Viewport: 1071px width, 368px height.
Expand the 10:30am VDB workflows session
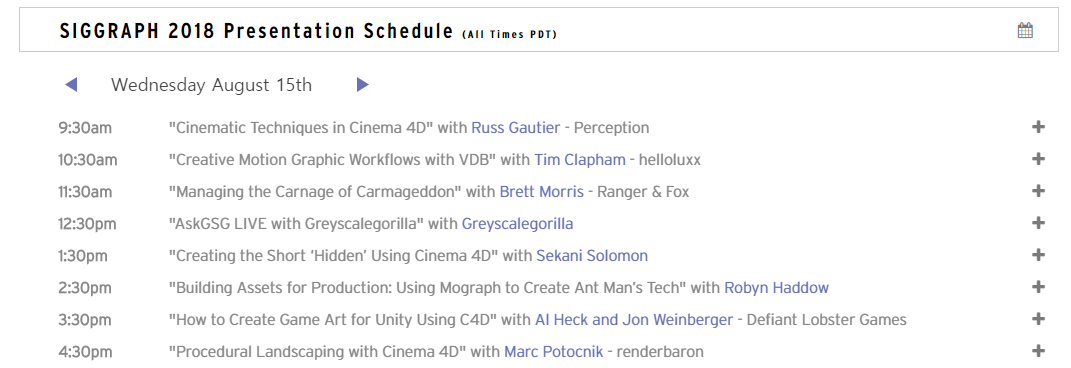tap(1038, 159)
